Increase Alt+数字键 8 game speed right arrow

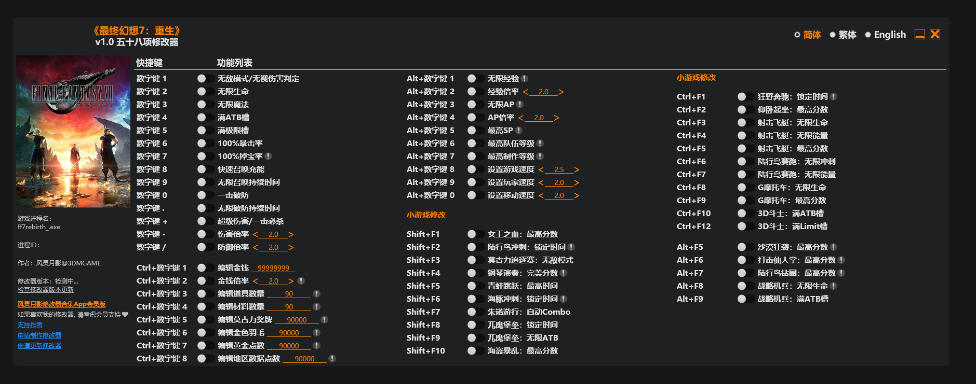click(x=577, y=170)
